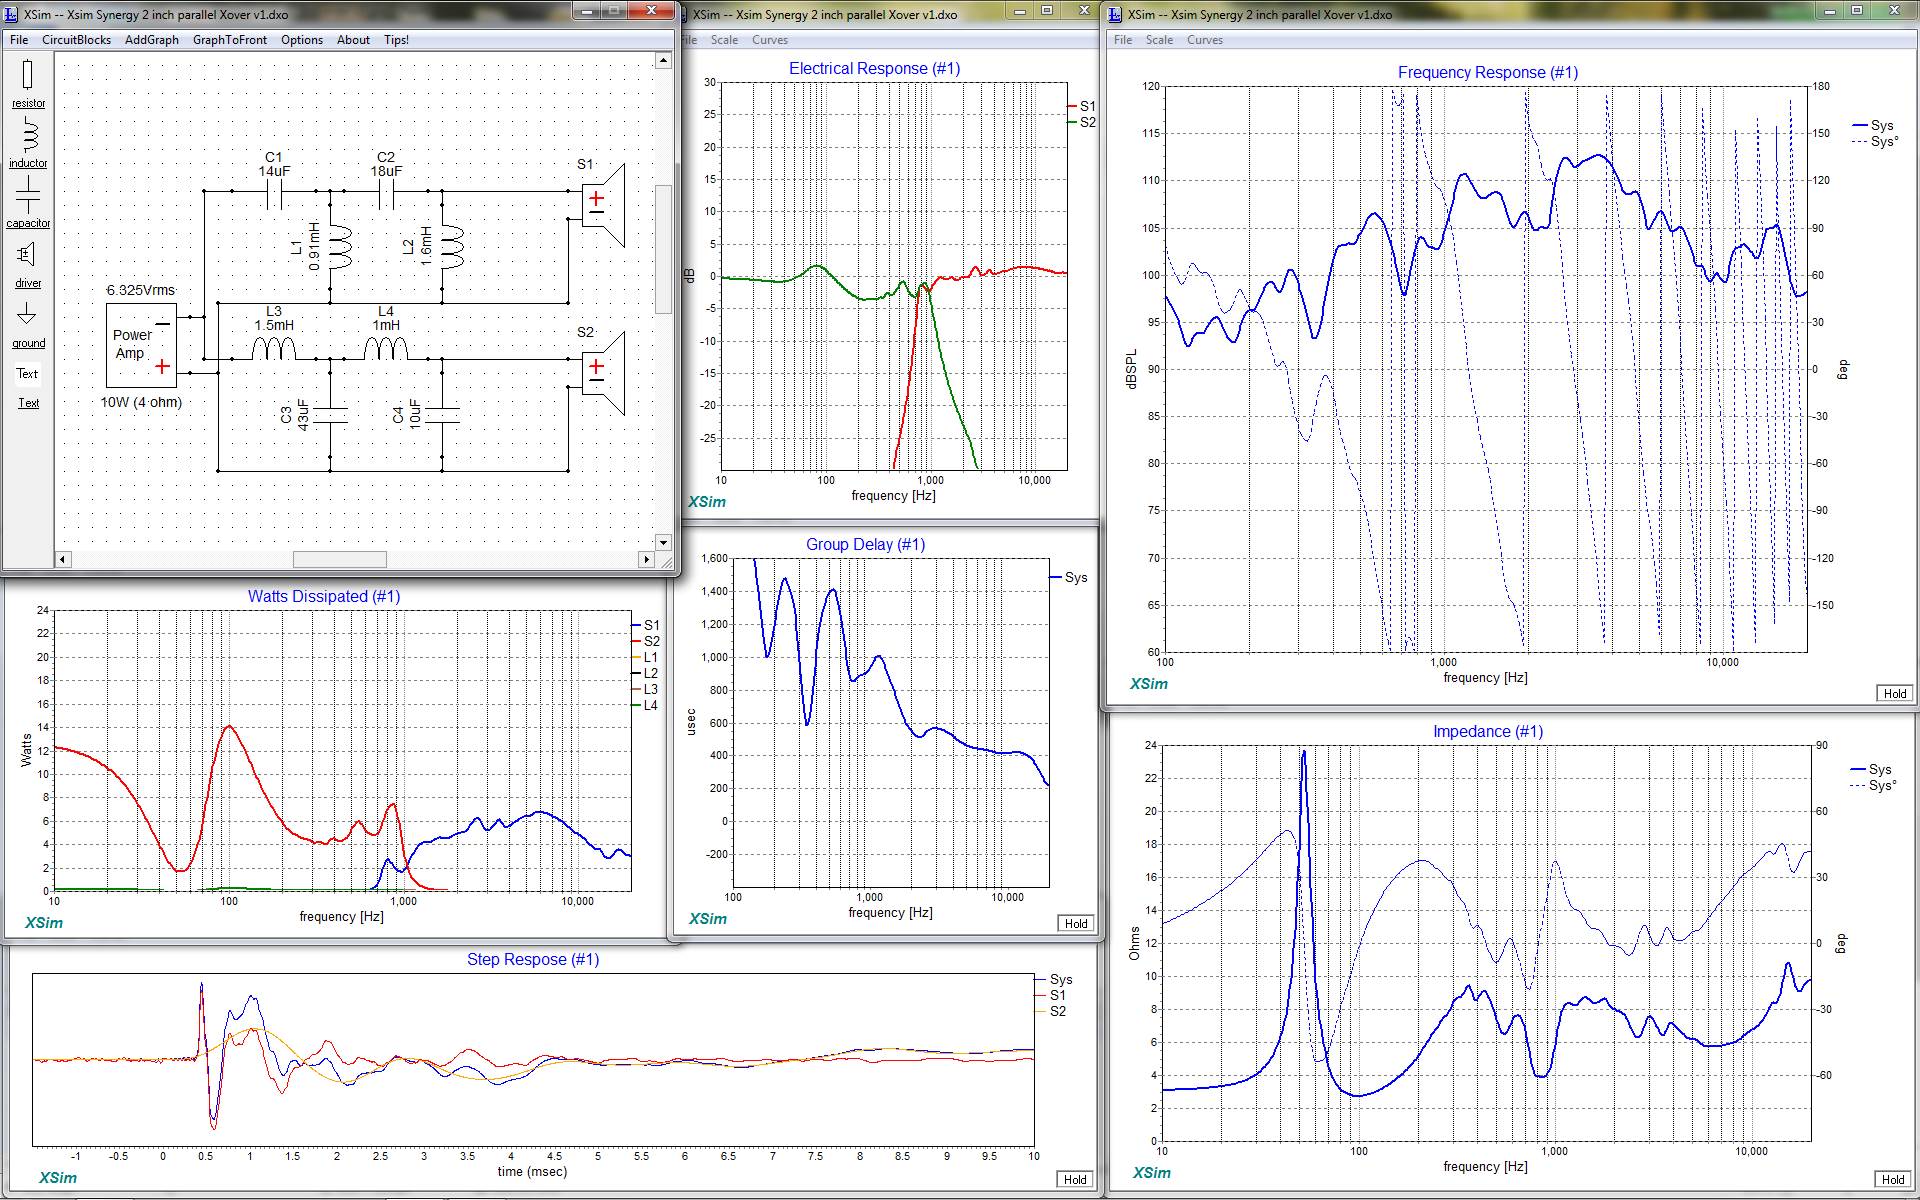The height and width of the screenshot is (1200, 1920).
Task: Click the S2 driver speaker symbol
Action: coord(603,373)
